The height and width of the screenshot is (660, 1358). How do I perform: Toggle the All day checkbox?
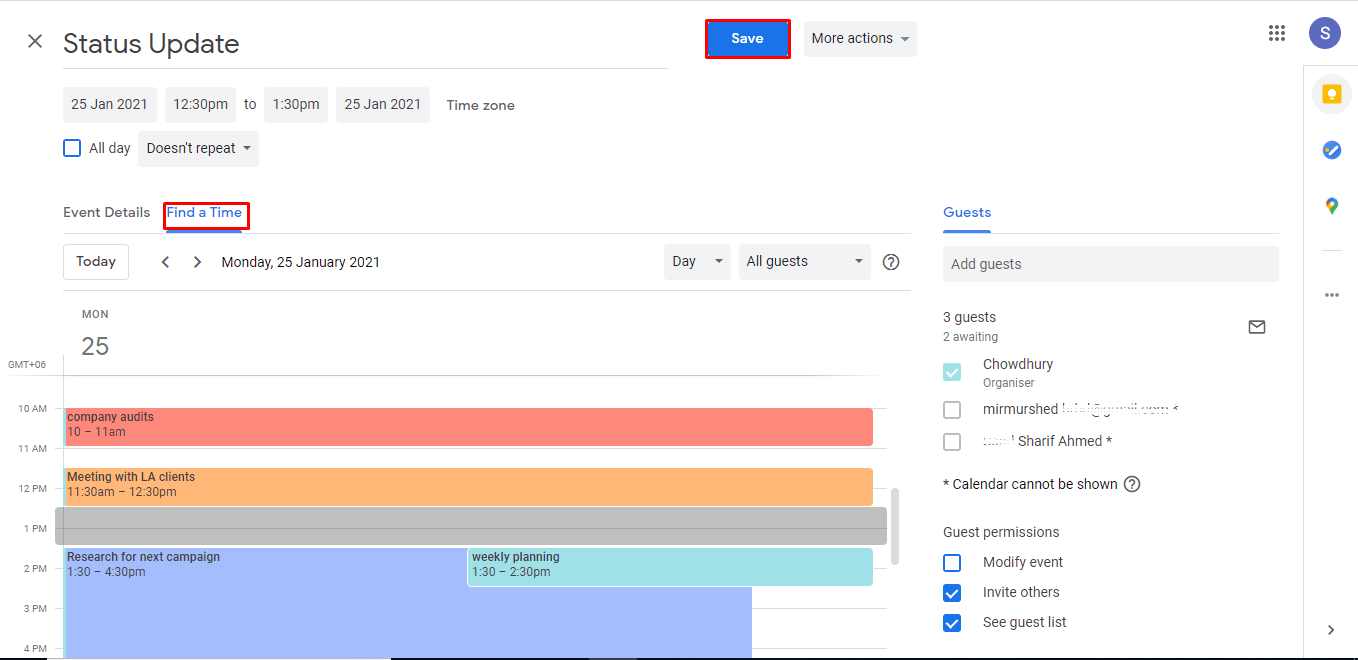tap(72, 148)
